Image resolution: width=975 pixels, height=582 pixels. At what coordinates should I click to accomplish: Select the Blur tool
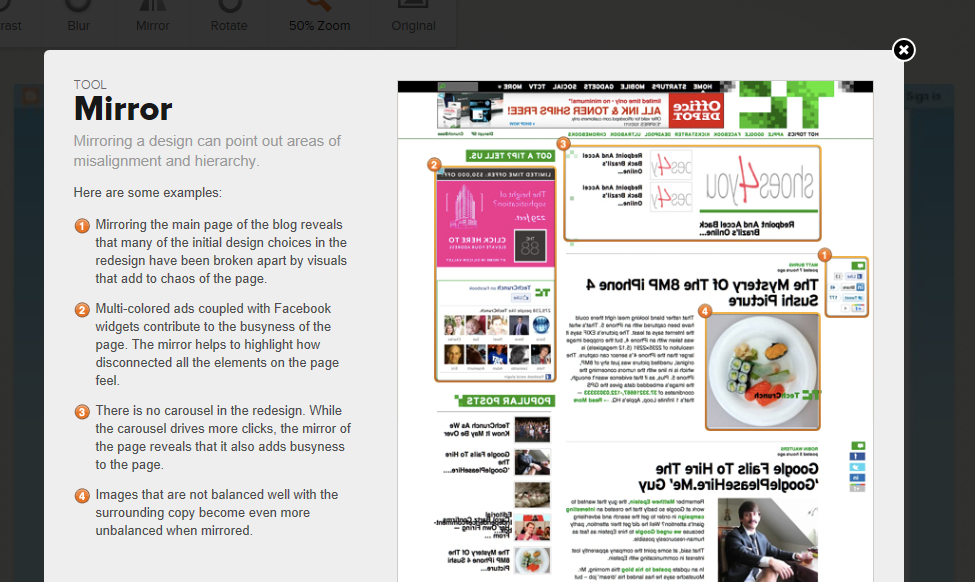point(78,16)
